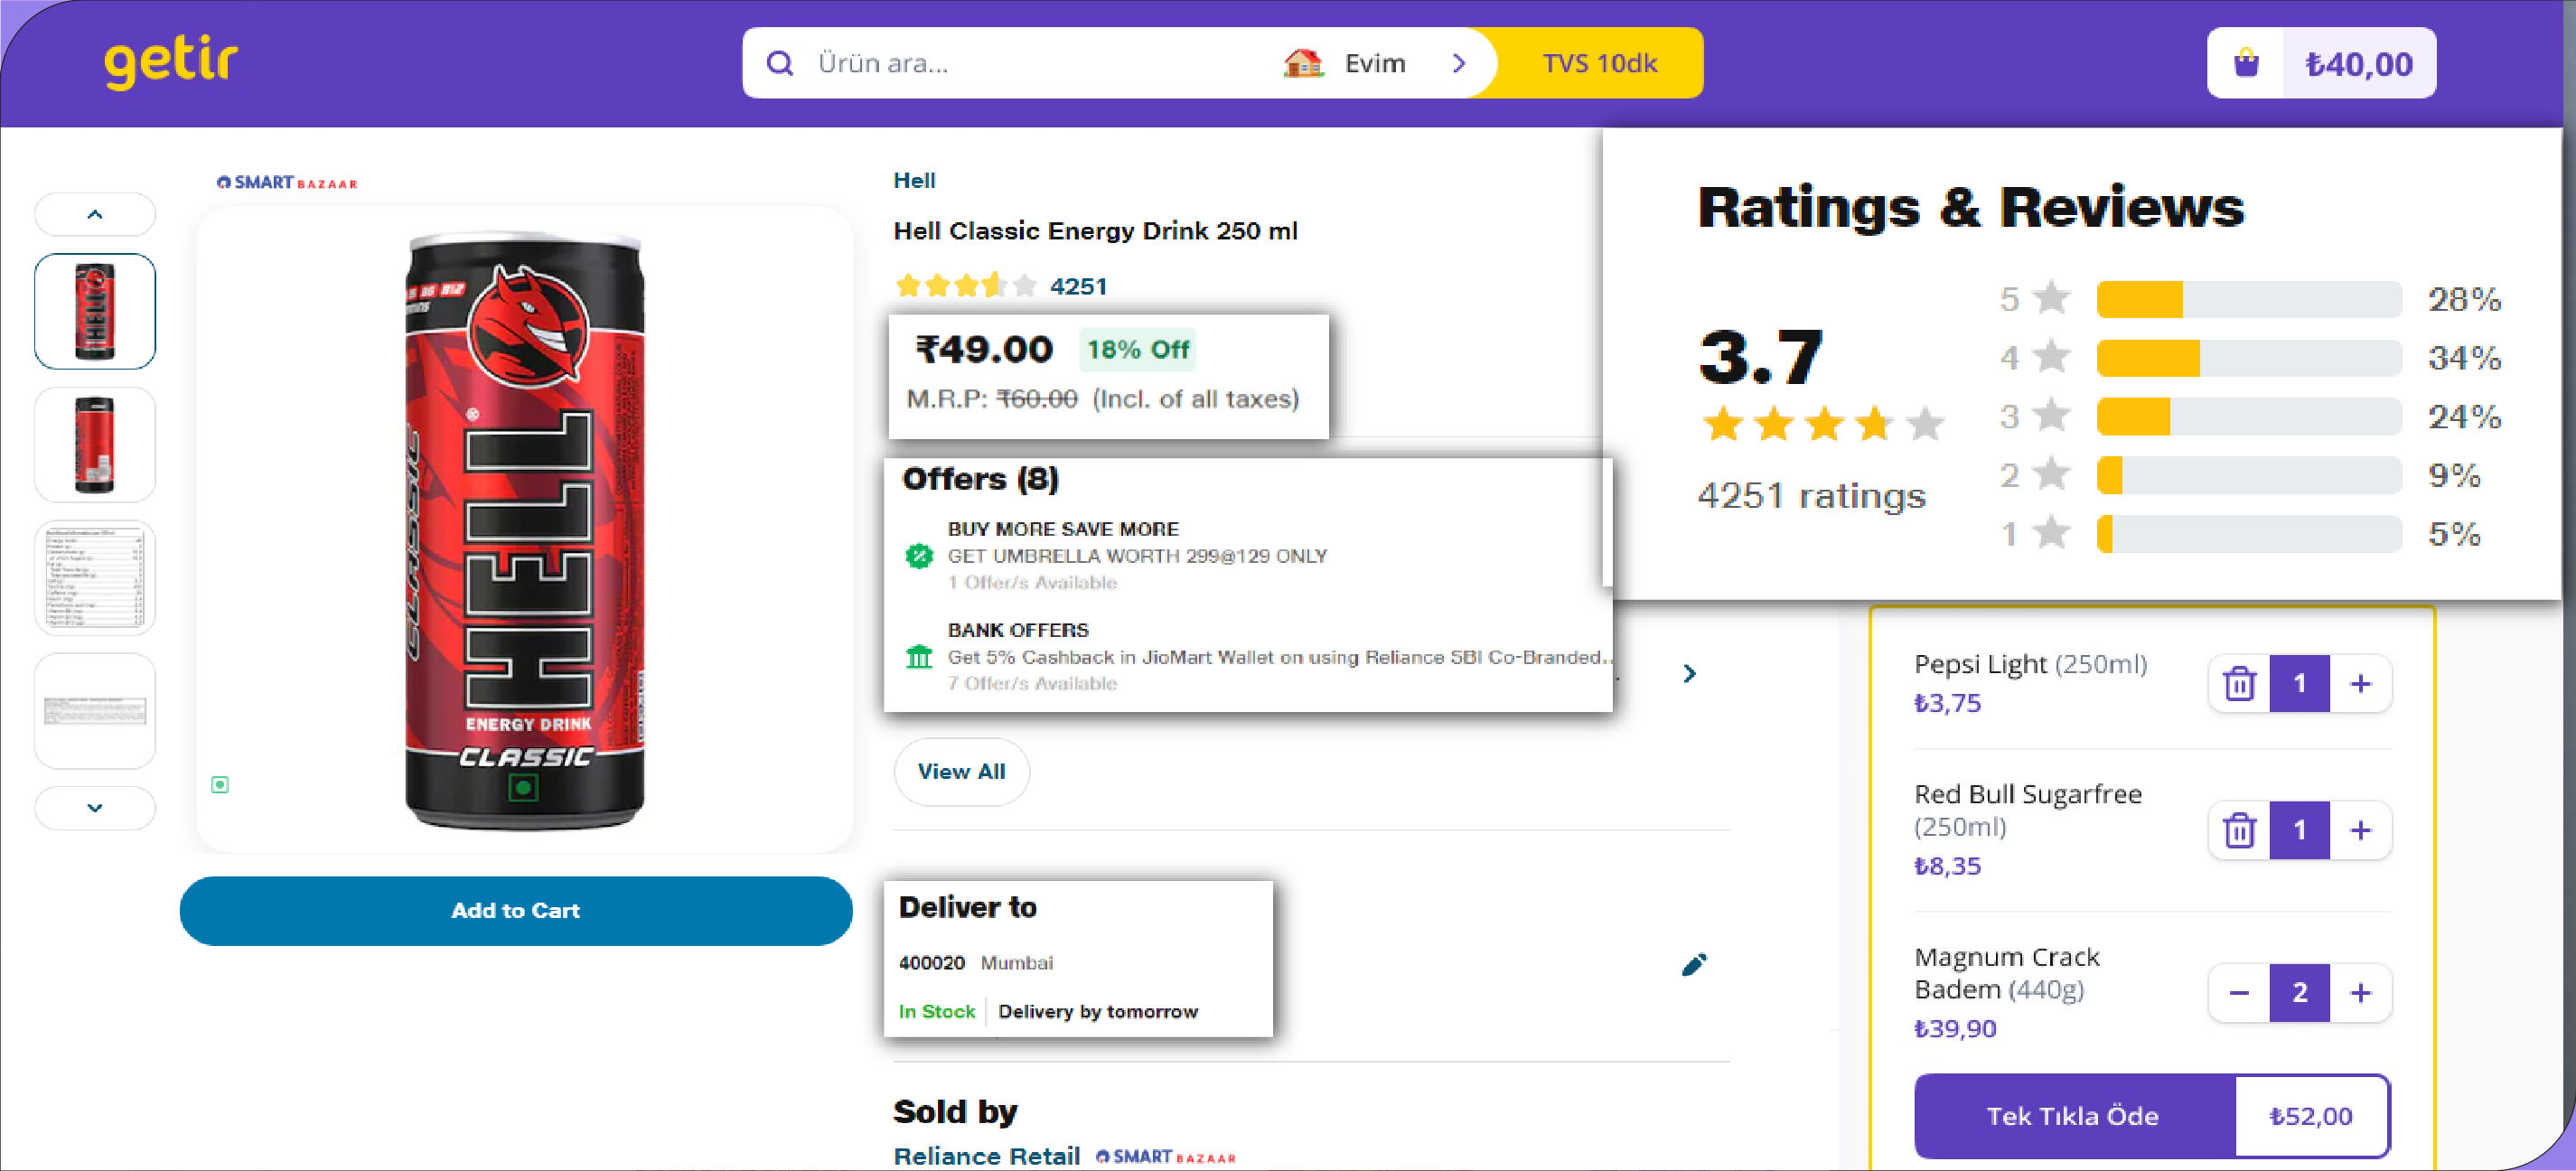
Task: Click the search magnifier icon
Action: pos(780,64)
